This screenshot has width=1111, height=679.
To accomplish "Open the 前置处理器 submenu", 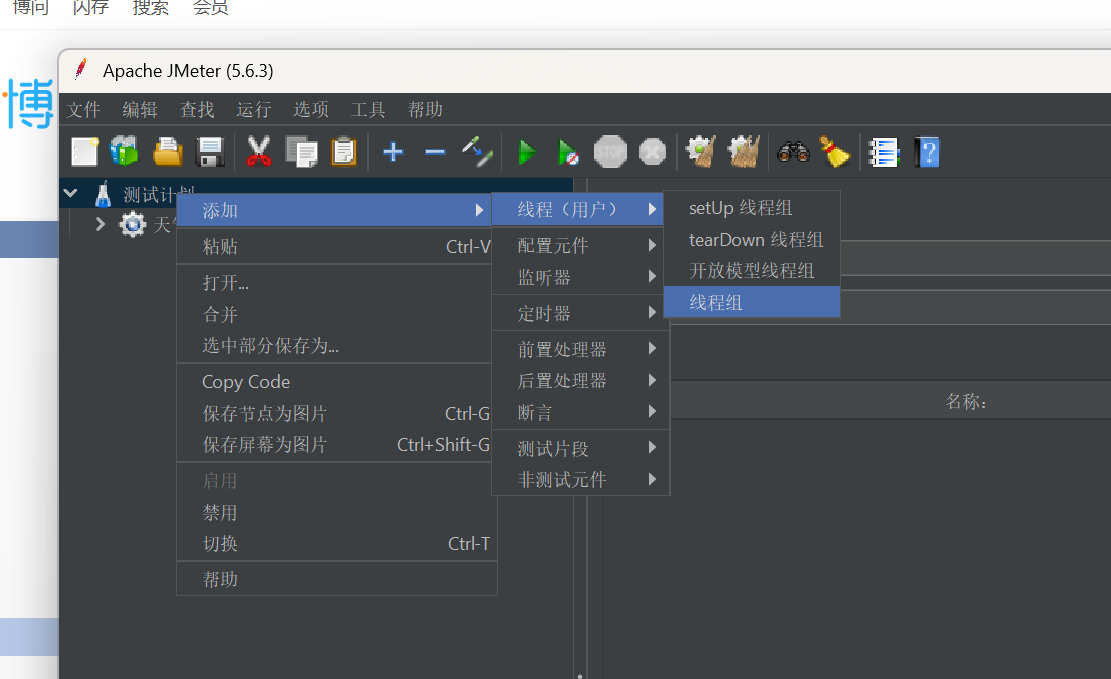I will pyautogui.click(x=580, y=349).
